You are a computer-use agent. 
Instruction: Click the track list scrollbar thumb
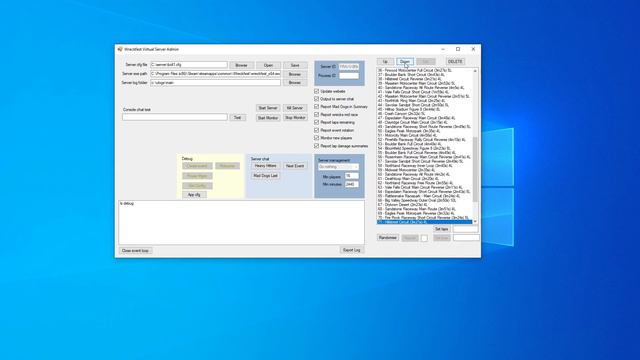pos(475,169)
